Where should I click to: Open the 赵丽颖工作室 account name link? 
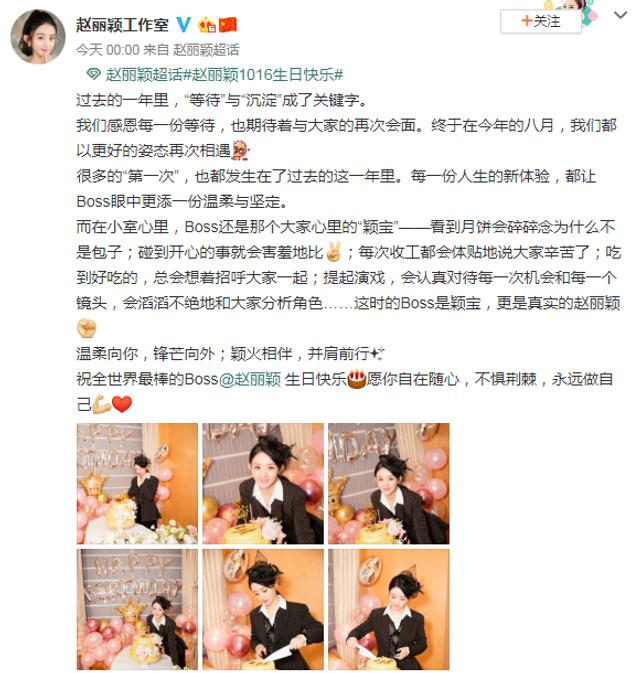click(122, 24)
